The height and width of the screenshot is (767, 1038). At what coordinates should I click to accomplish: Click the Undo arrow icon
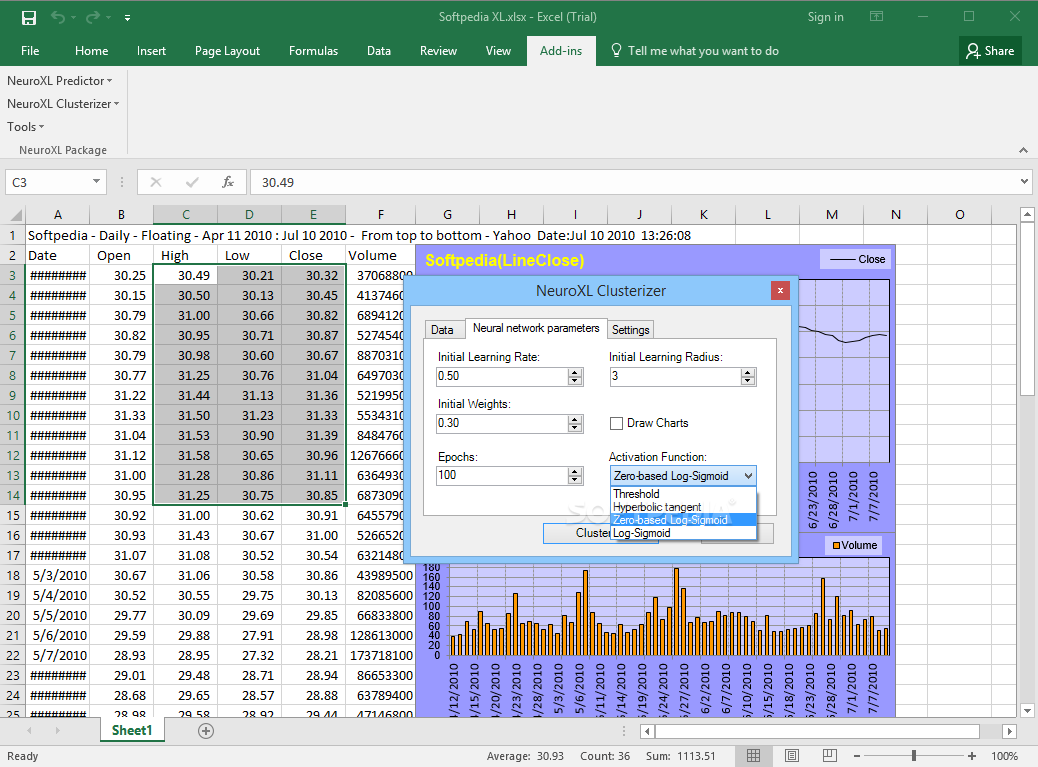tap(58, 18)
